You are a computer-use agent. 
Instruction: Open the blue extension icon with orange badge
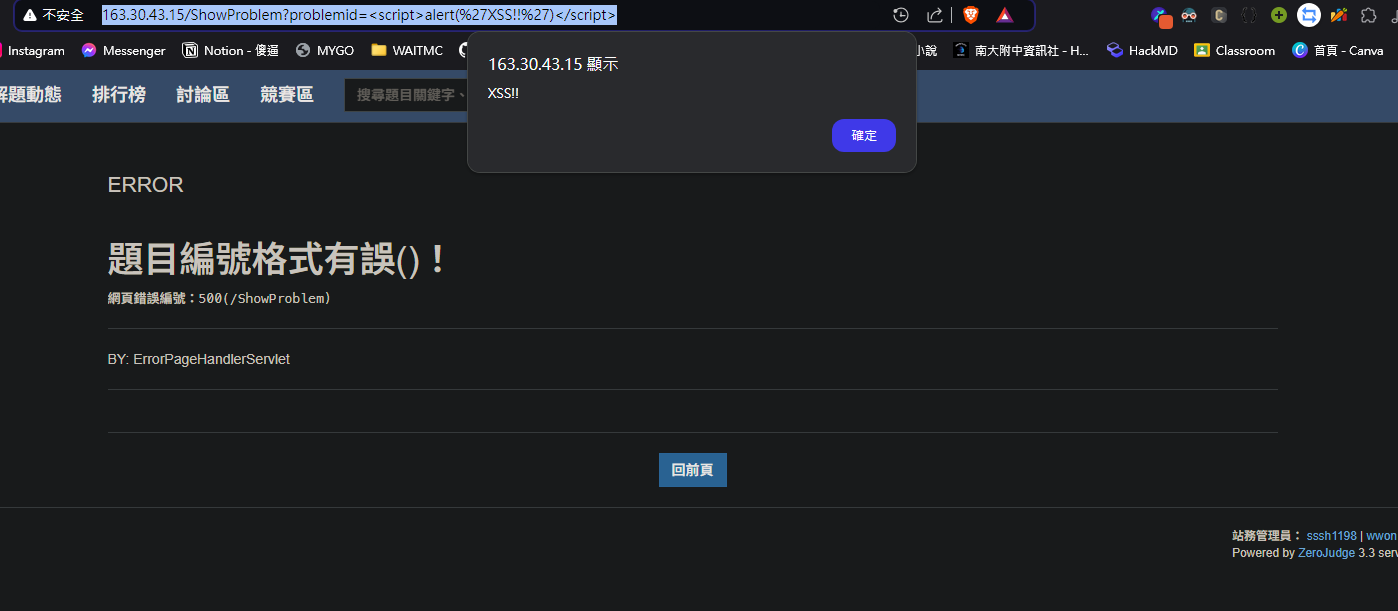(x=1160, y=16)
